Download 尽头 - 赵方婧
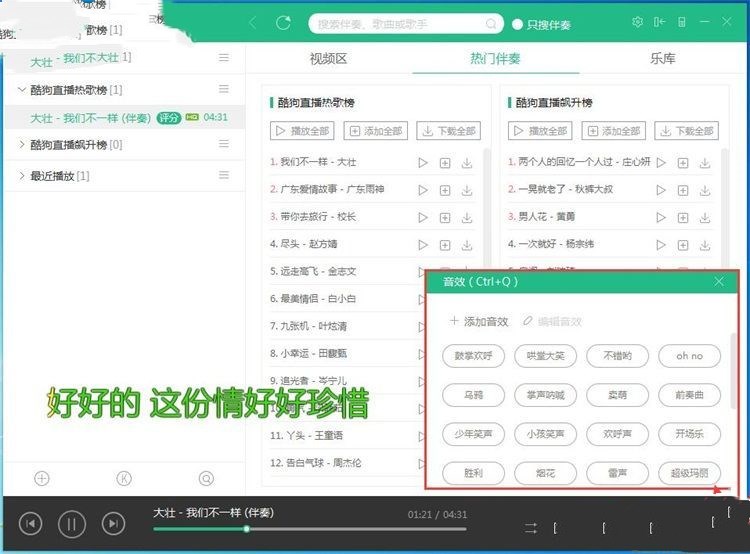The image size is (750, 554). coord(467,245)
